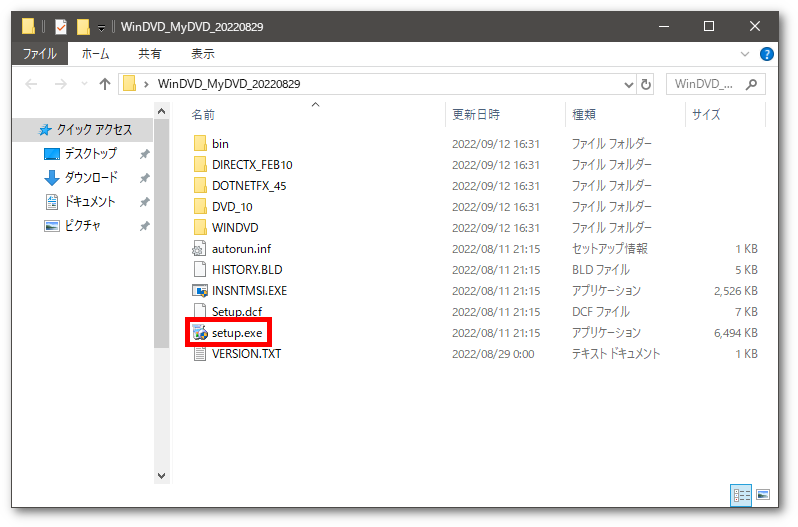
Task: Open the address bar history dropdown
Action: pyautogui.click(x=629, y=84)
